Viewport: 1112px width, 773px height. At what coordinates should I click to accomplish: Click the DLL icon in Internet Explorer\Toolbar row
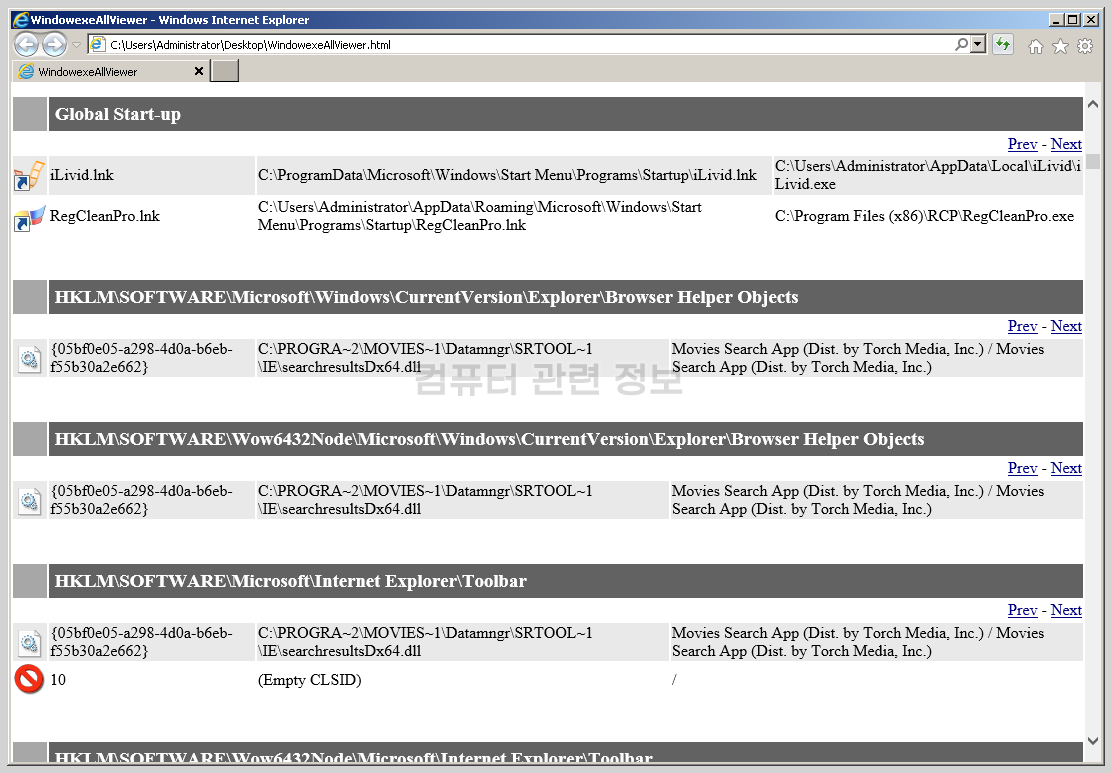29,643
